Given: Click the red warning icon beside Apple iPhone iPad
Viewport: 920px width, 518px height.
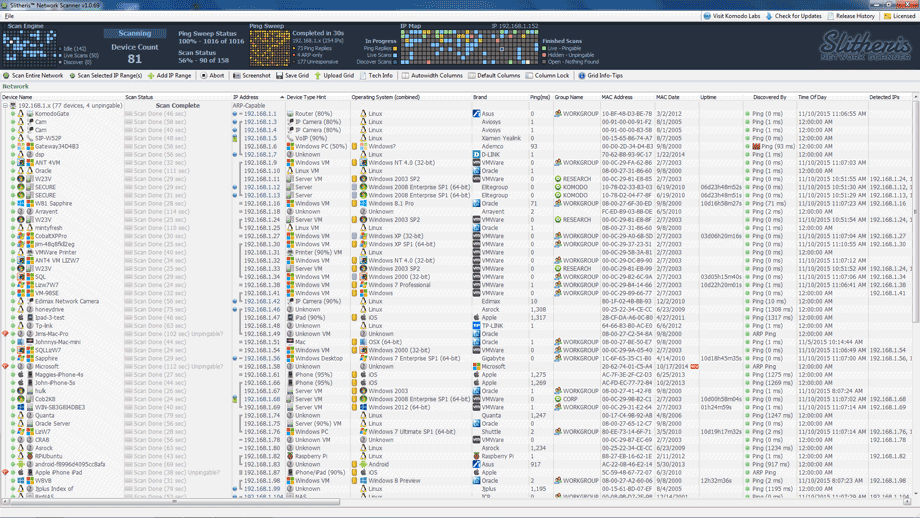Looking at the screenshot, I should 5,472.
